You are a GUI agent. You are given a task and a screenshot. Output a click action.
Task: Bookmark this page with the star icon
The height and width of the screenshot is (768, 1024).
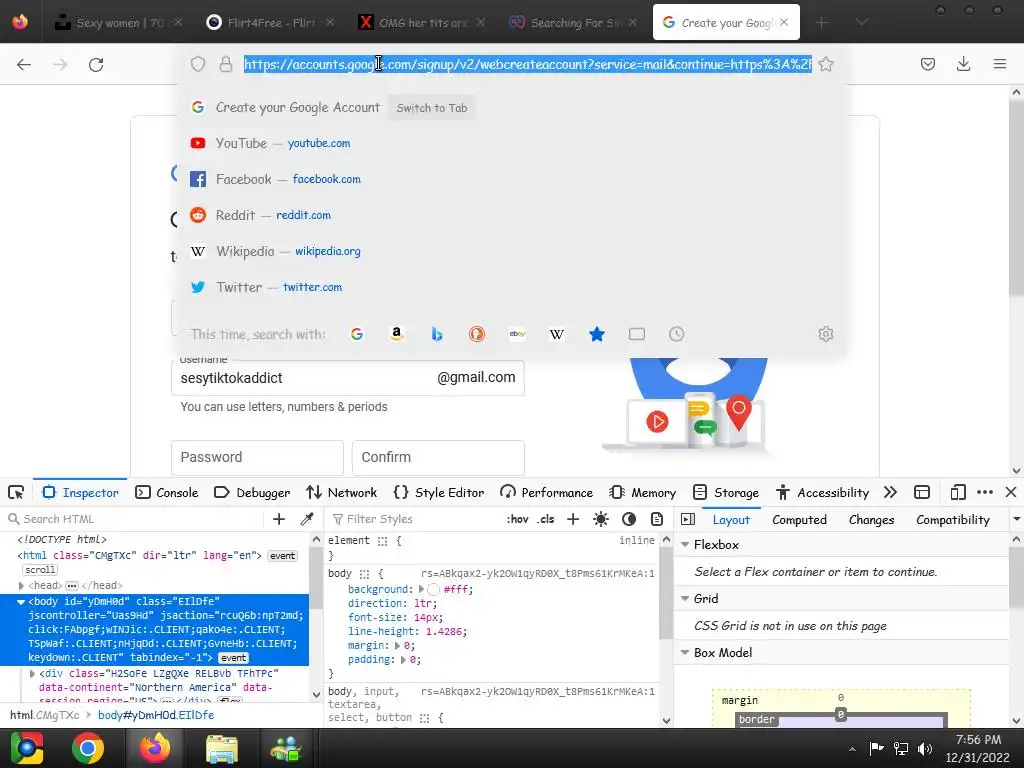coord(825,64)
